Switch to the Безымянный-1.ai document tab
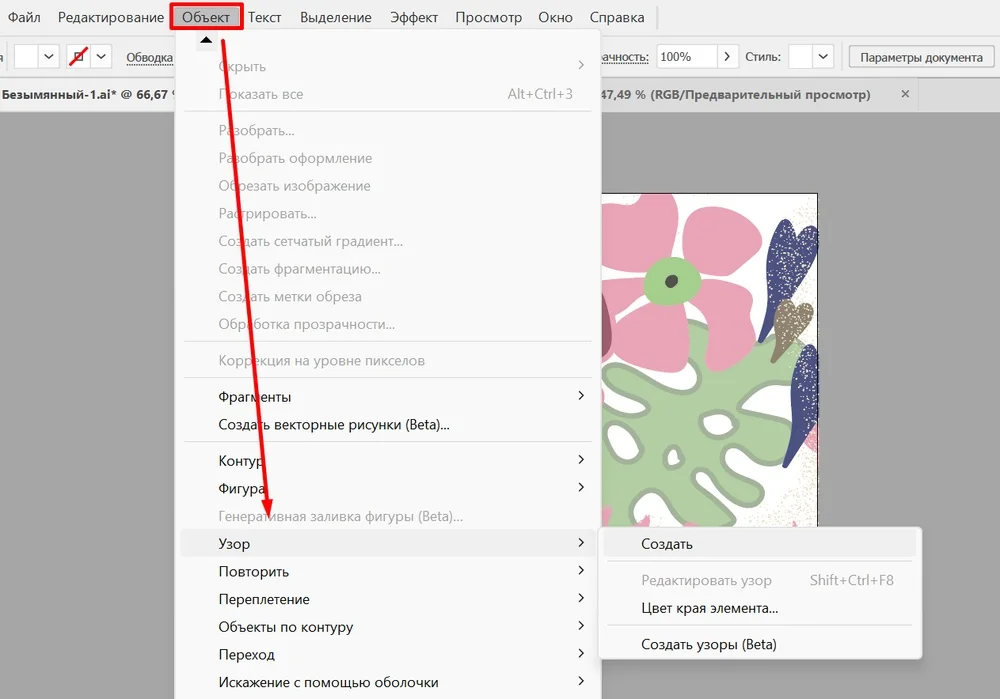Image resolution: width=1000 pixels, height=699 pixels. (x=85, y=95)
